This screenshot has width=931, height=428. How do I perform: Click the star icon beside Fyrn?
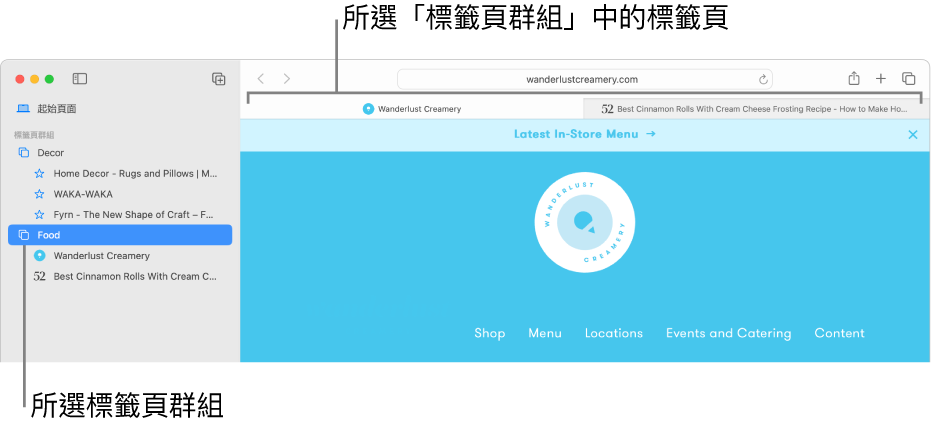[x=39, y=214]
